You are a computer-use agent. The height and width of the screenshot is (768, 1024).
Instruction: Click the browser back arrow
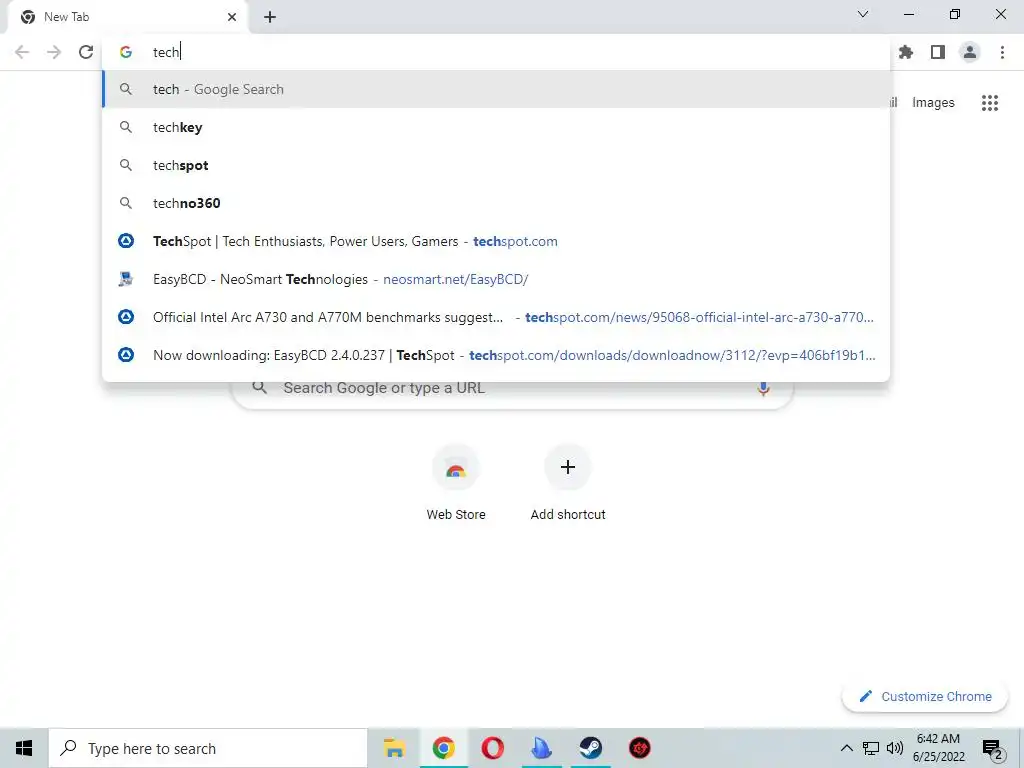pyautogui.click(x=22, y=52)
